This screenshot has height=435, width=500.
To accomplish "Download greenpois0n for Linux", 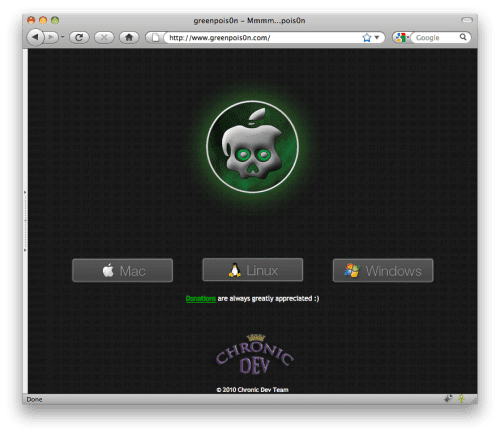I will pos(253,270).
